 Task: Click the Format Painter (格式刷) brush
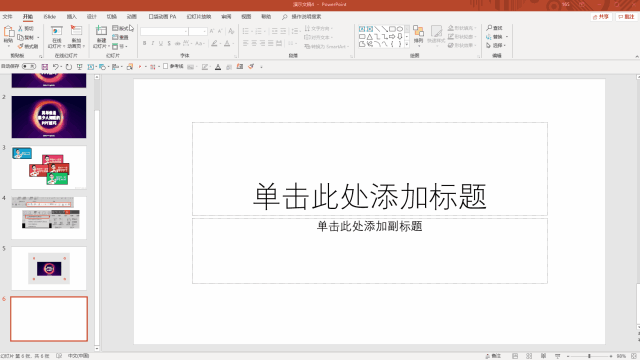click(28, 46)
